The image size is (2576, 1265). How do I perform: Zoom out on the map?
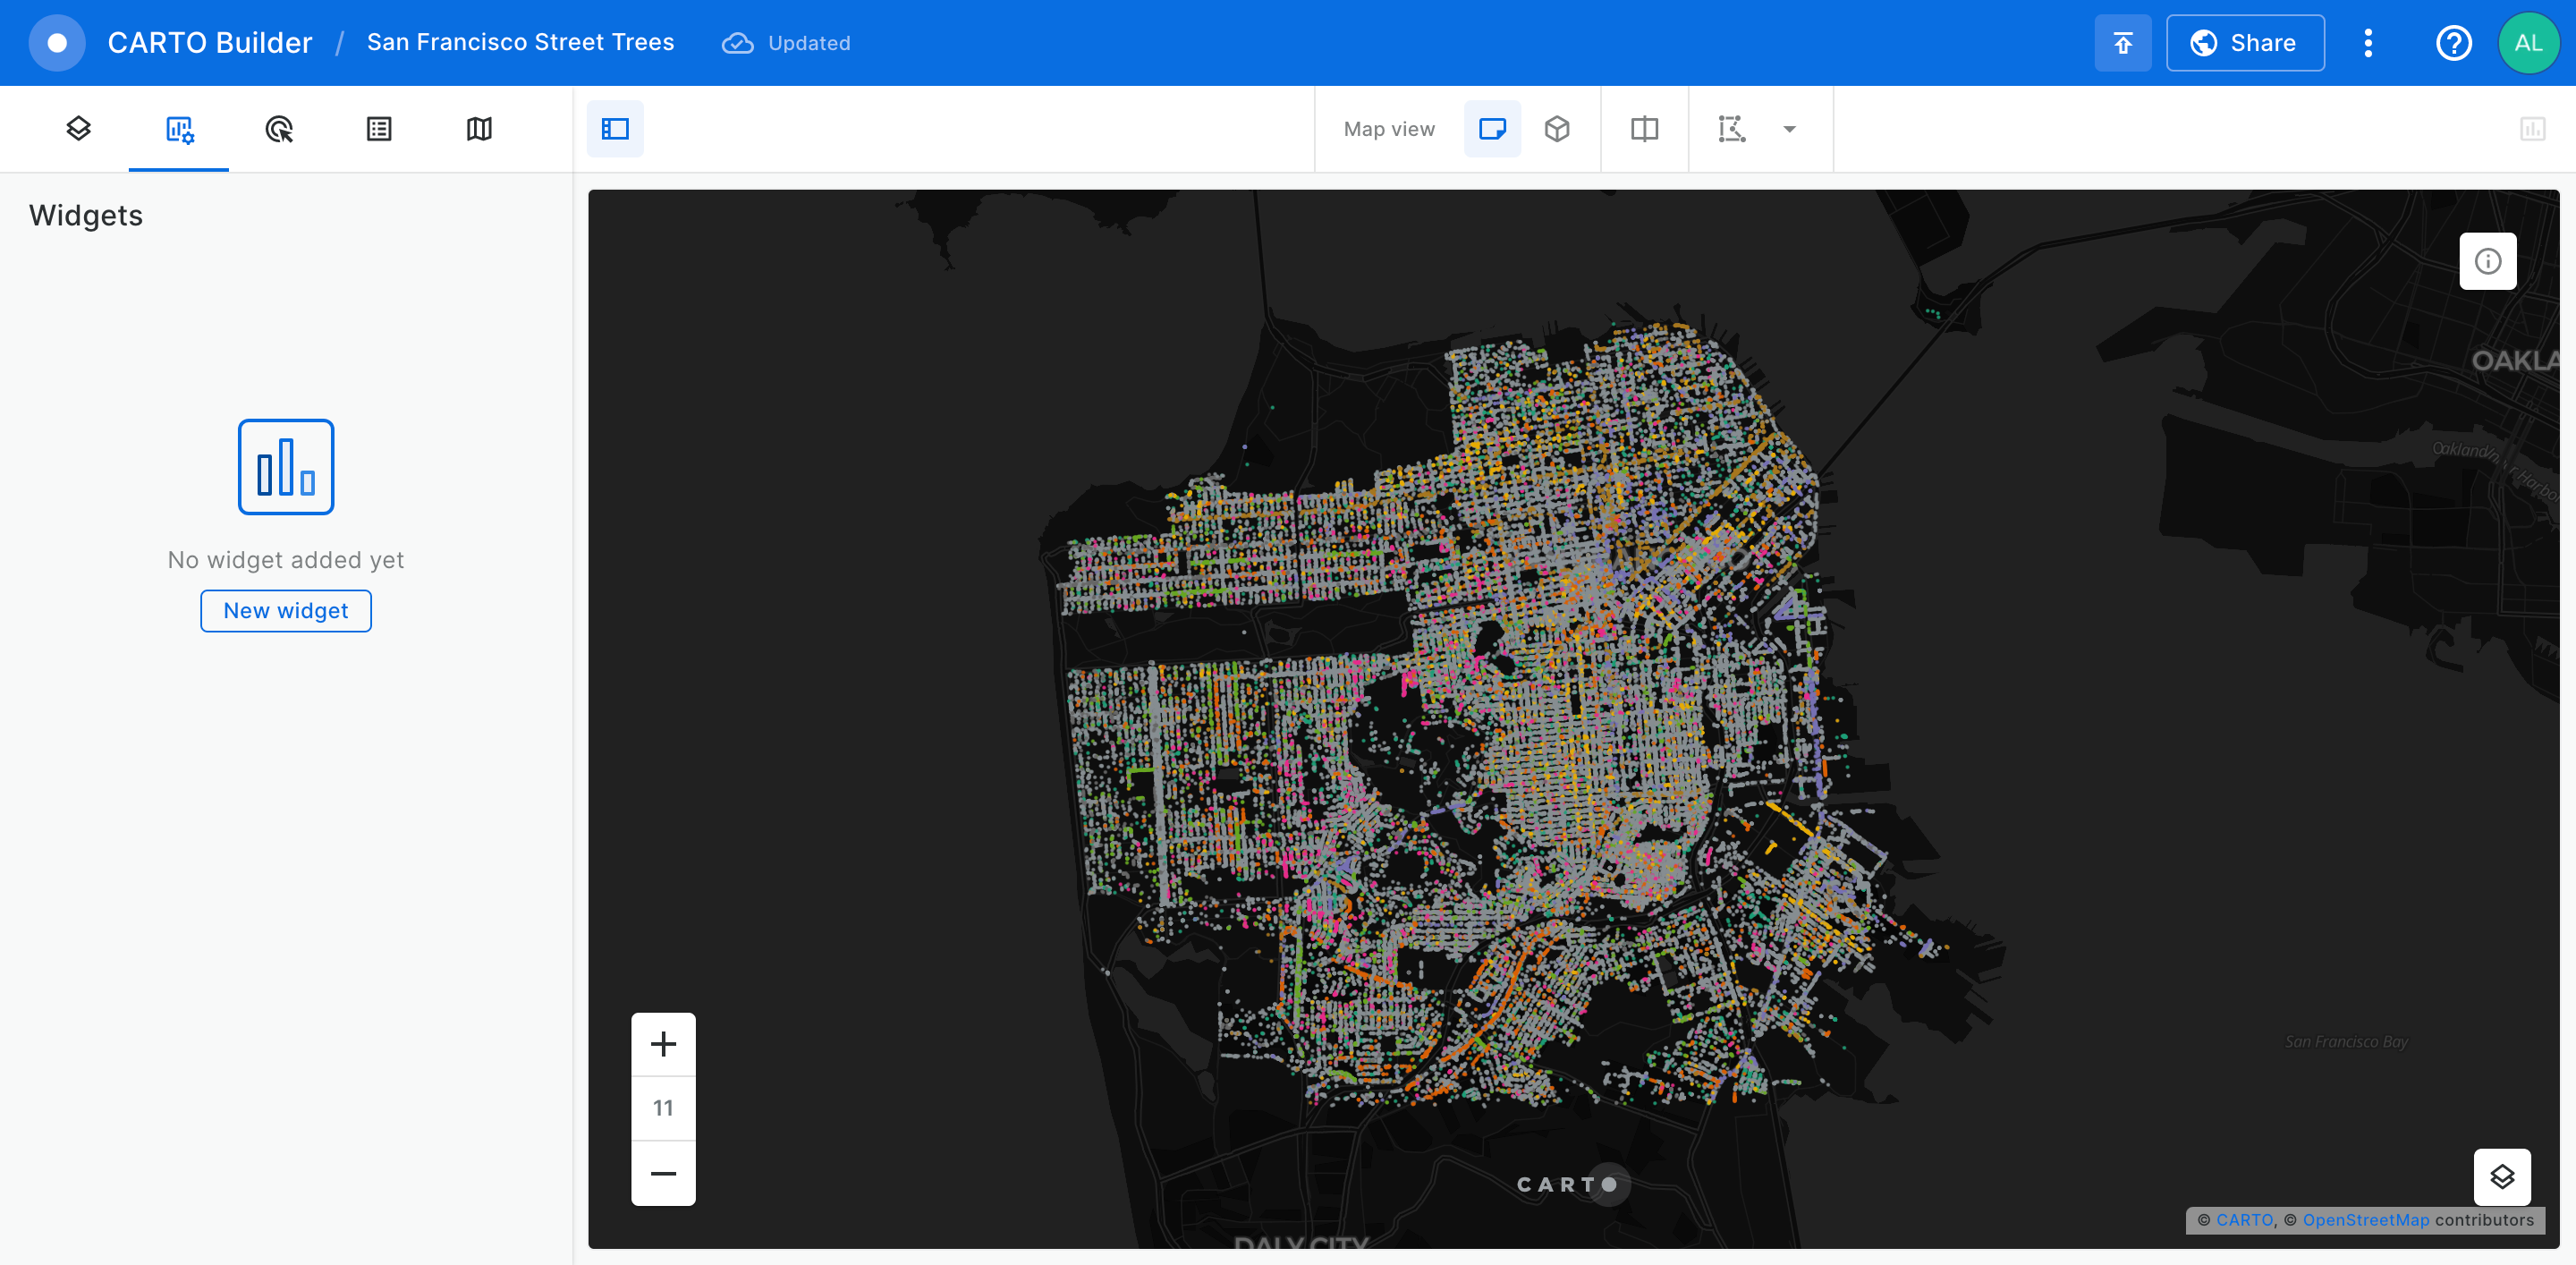(663, 1173)
